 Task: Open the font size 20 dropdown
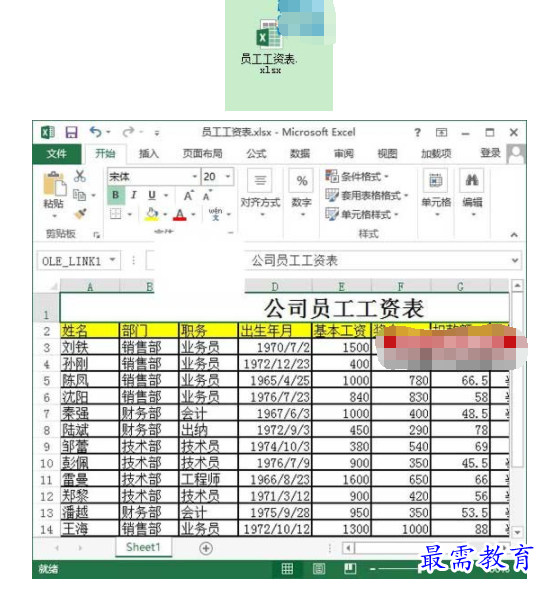tap(228, 176)
